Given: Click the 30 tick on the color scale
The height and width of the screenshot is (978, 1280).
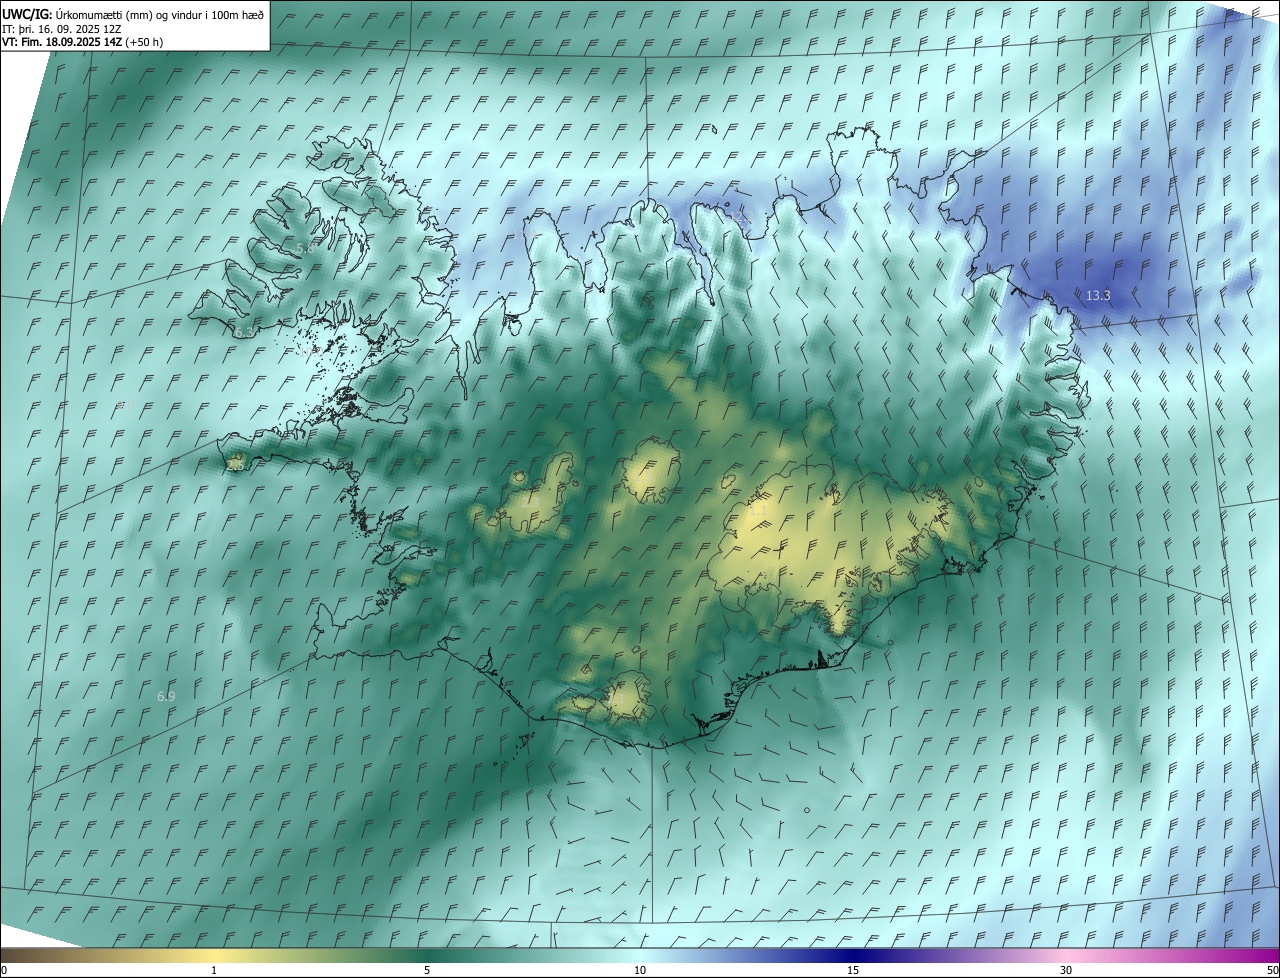Looking at the screenshot, I should tap(1066, 970).
